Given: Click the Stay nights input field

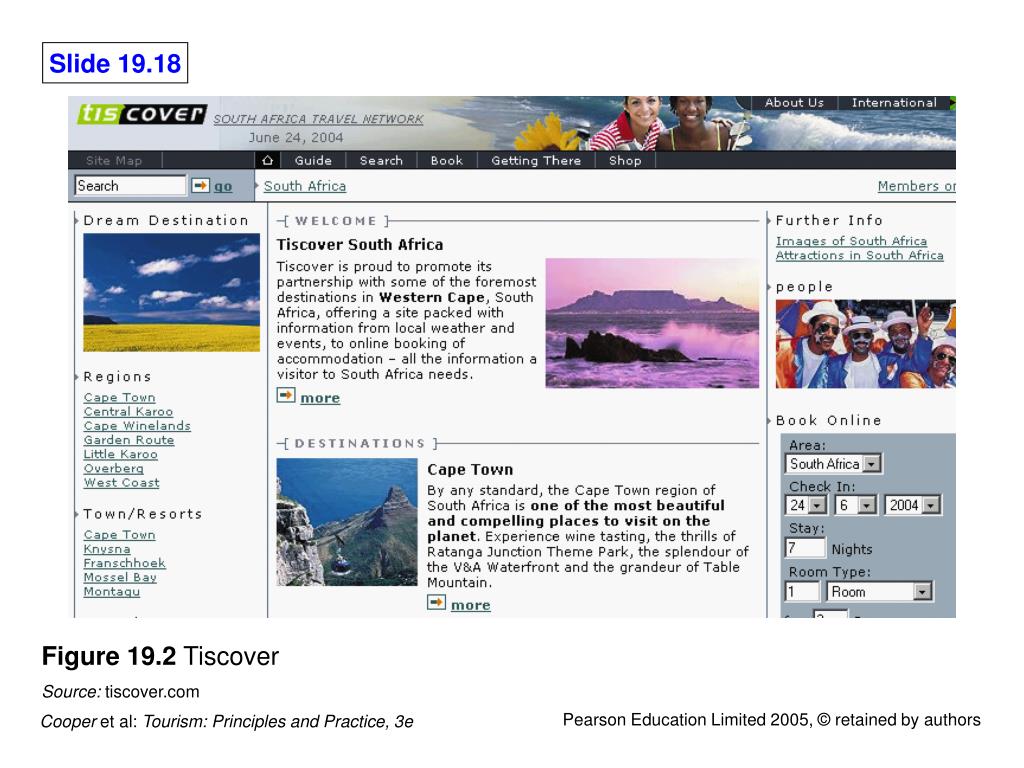Looking at the screenshot, I should click(805, 547).
